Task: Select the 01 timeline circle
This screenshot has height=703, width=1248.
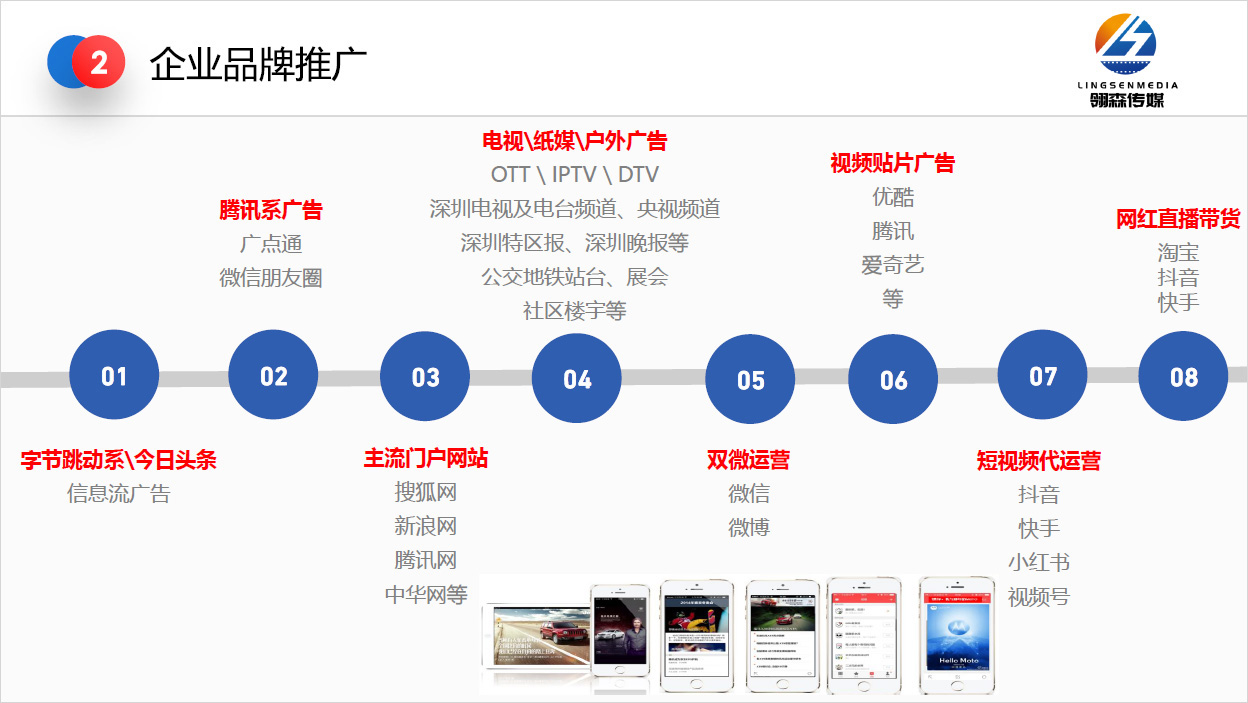Action: click(x=114, y=376)
